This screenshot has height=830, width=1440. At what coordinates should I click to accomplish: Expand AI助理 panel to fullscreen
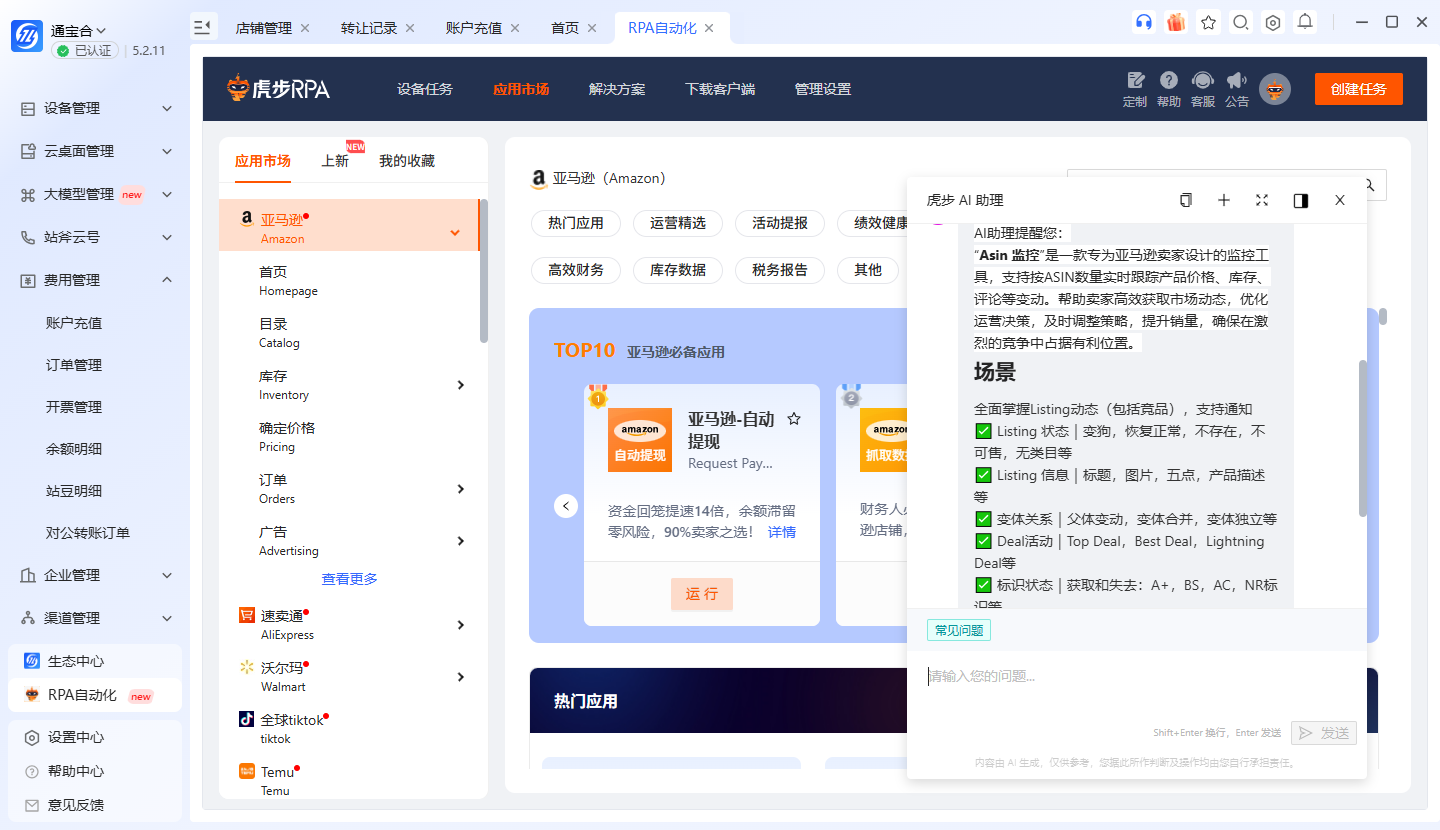click(1262, 200)
